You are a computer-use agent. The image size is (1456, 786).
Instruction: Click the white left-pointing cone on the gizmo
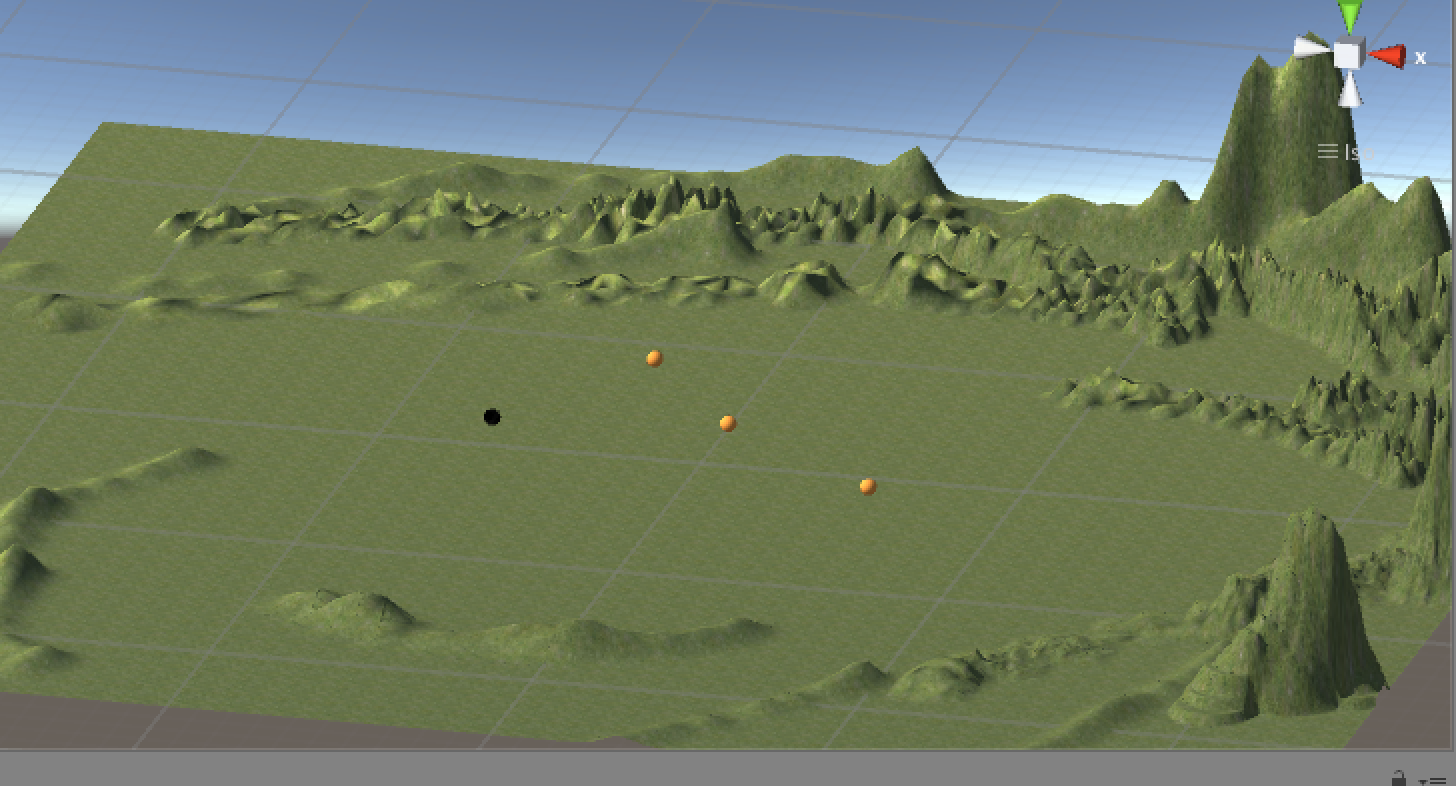tap(1313, 48)
